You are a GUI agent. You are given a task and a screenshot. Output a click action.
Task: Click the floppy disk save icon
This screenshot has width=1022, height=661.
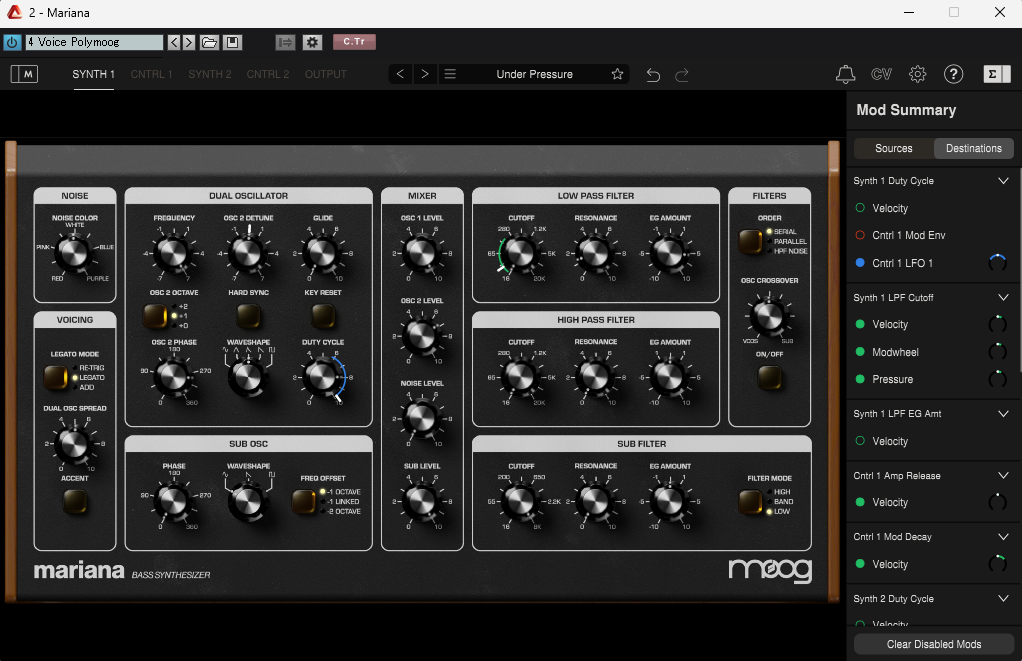coord(233,42)
